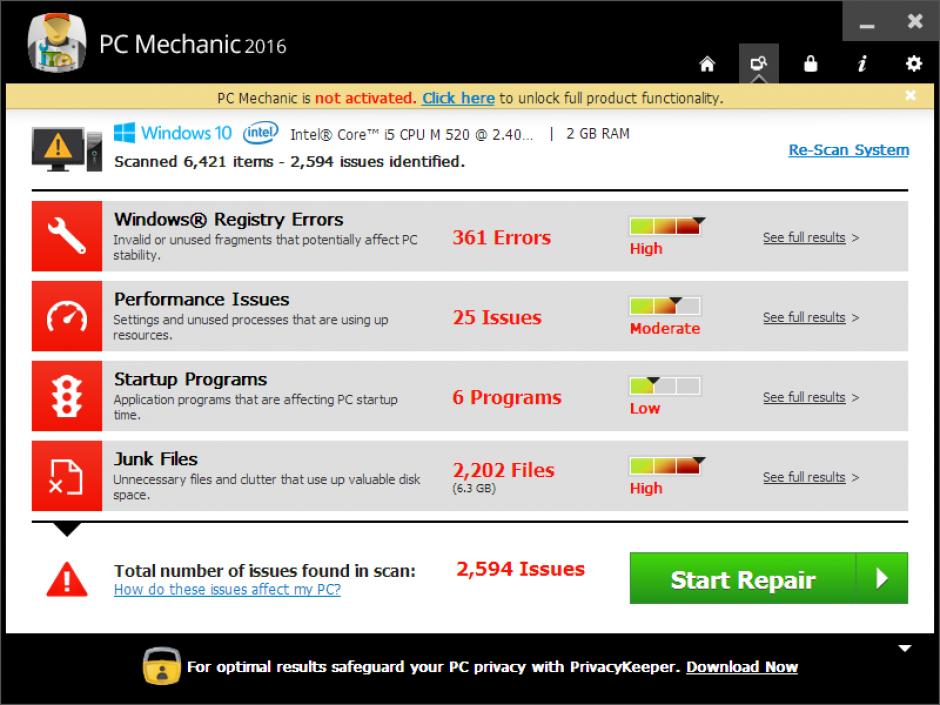
Task: Click the PC Mechanic logo icon
Action: [57, 43]
